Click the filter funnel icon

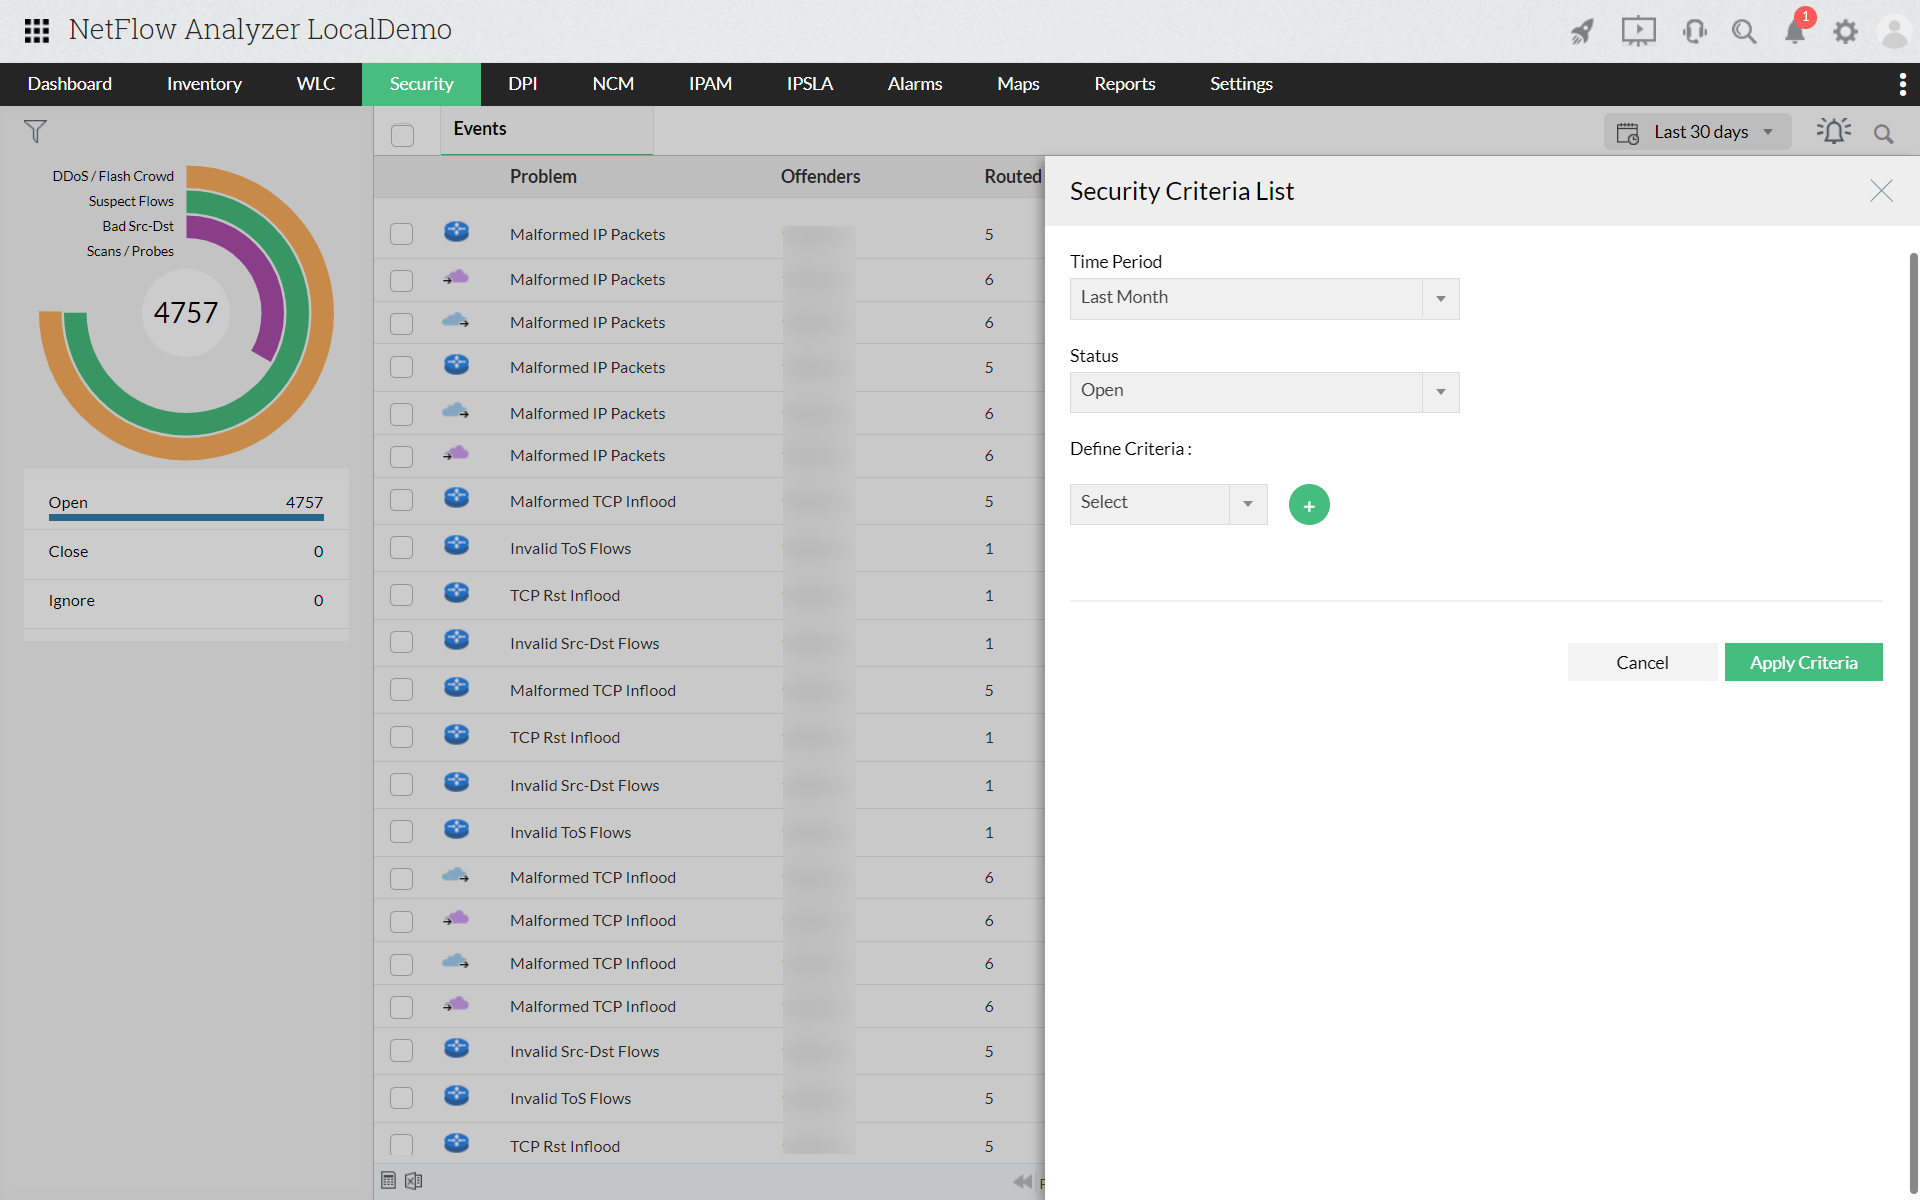[x=35, y=132]
